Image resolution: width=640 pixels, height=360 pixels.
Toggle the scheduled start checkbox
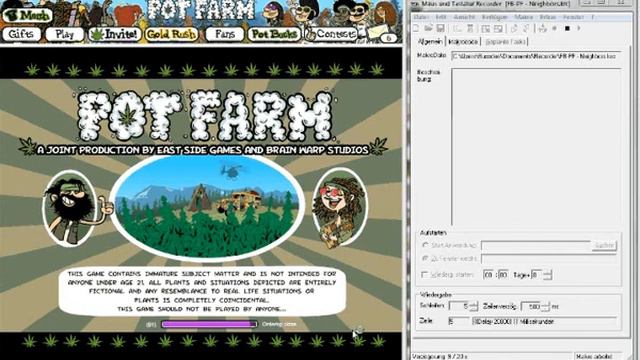(x=424, y=275)
